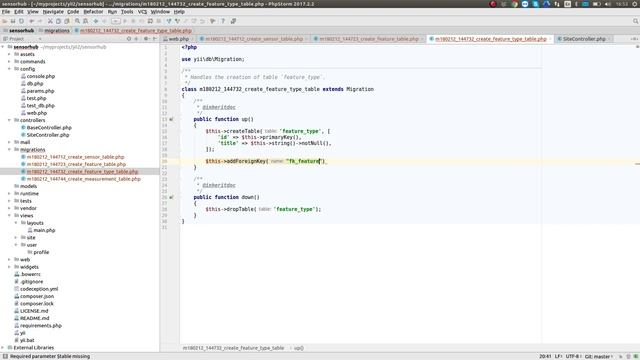Select db.php in the project tree
Image resolution: width=640 pixels, height=360 pixels.
[x=35, y=84]
